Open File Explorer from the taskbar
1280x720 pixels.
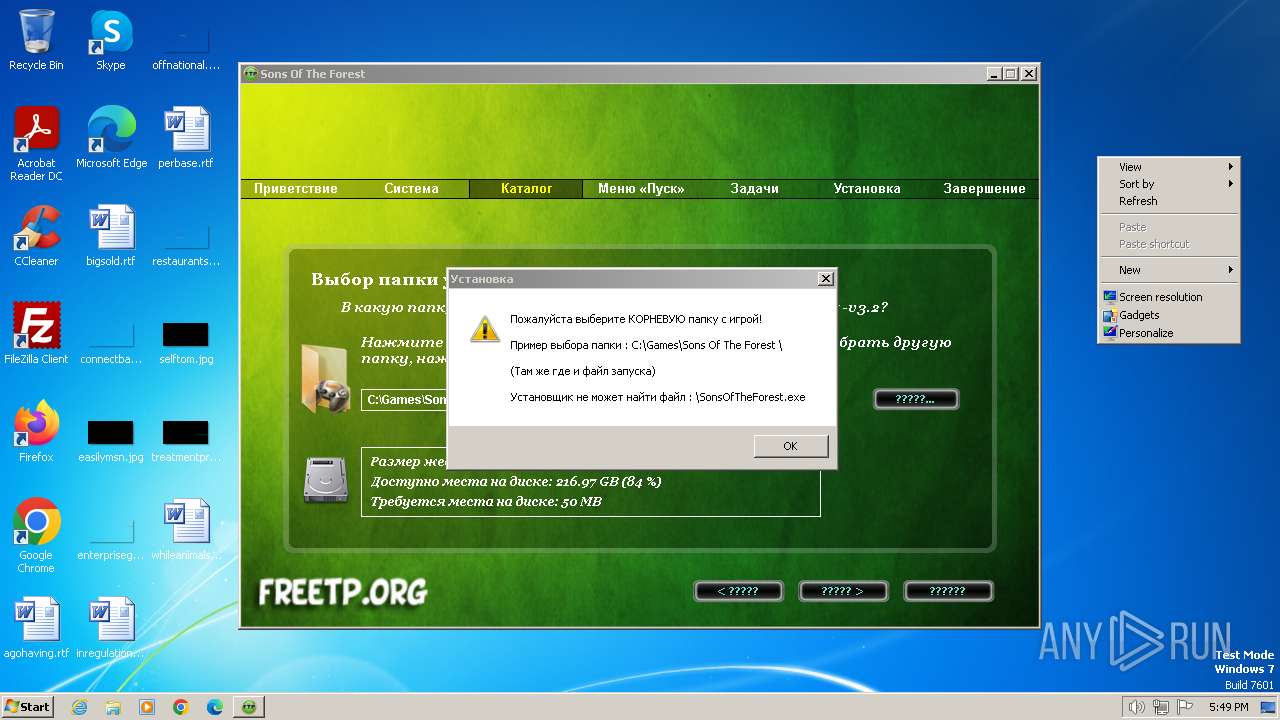tap(113, 707)
